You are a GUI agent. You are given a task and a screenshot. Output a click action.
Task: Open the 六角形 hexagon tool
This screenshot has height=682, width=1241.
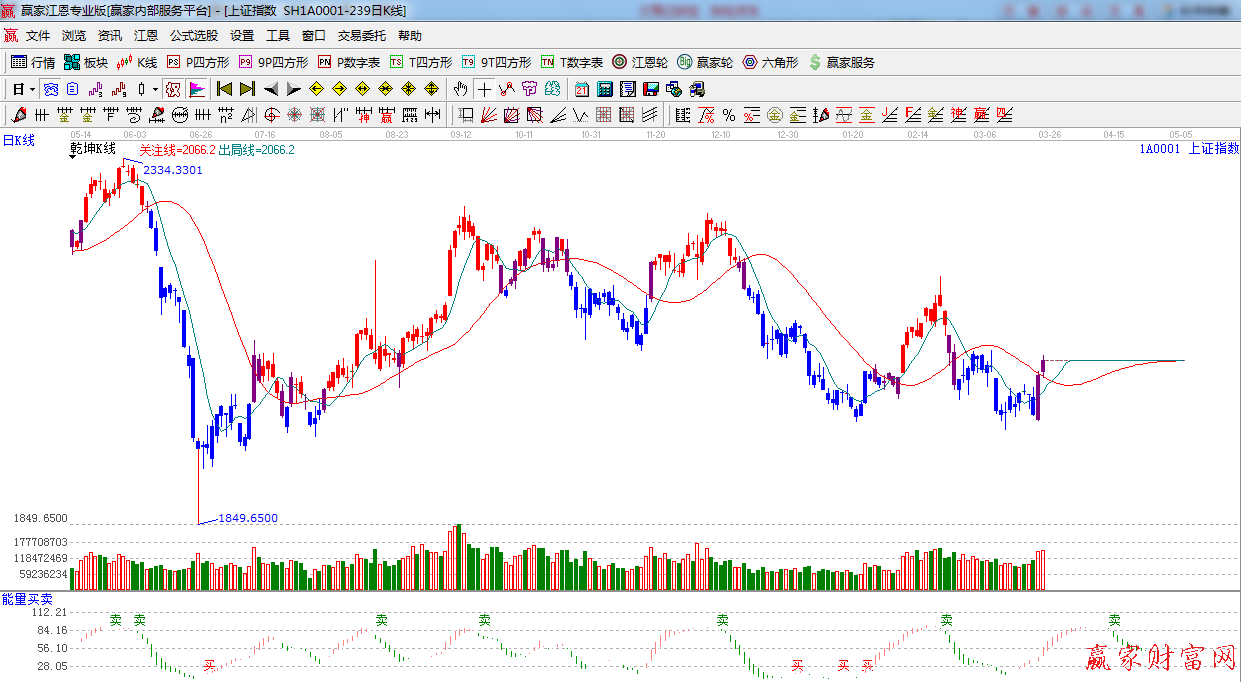pos(770,62)
